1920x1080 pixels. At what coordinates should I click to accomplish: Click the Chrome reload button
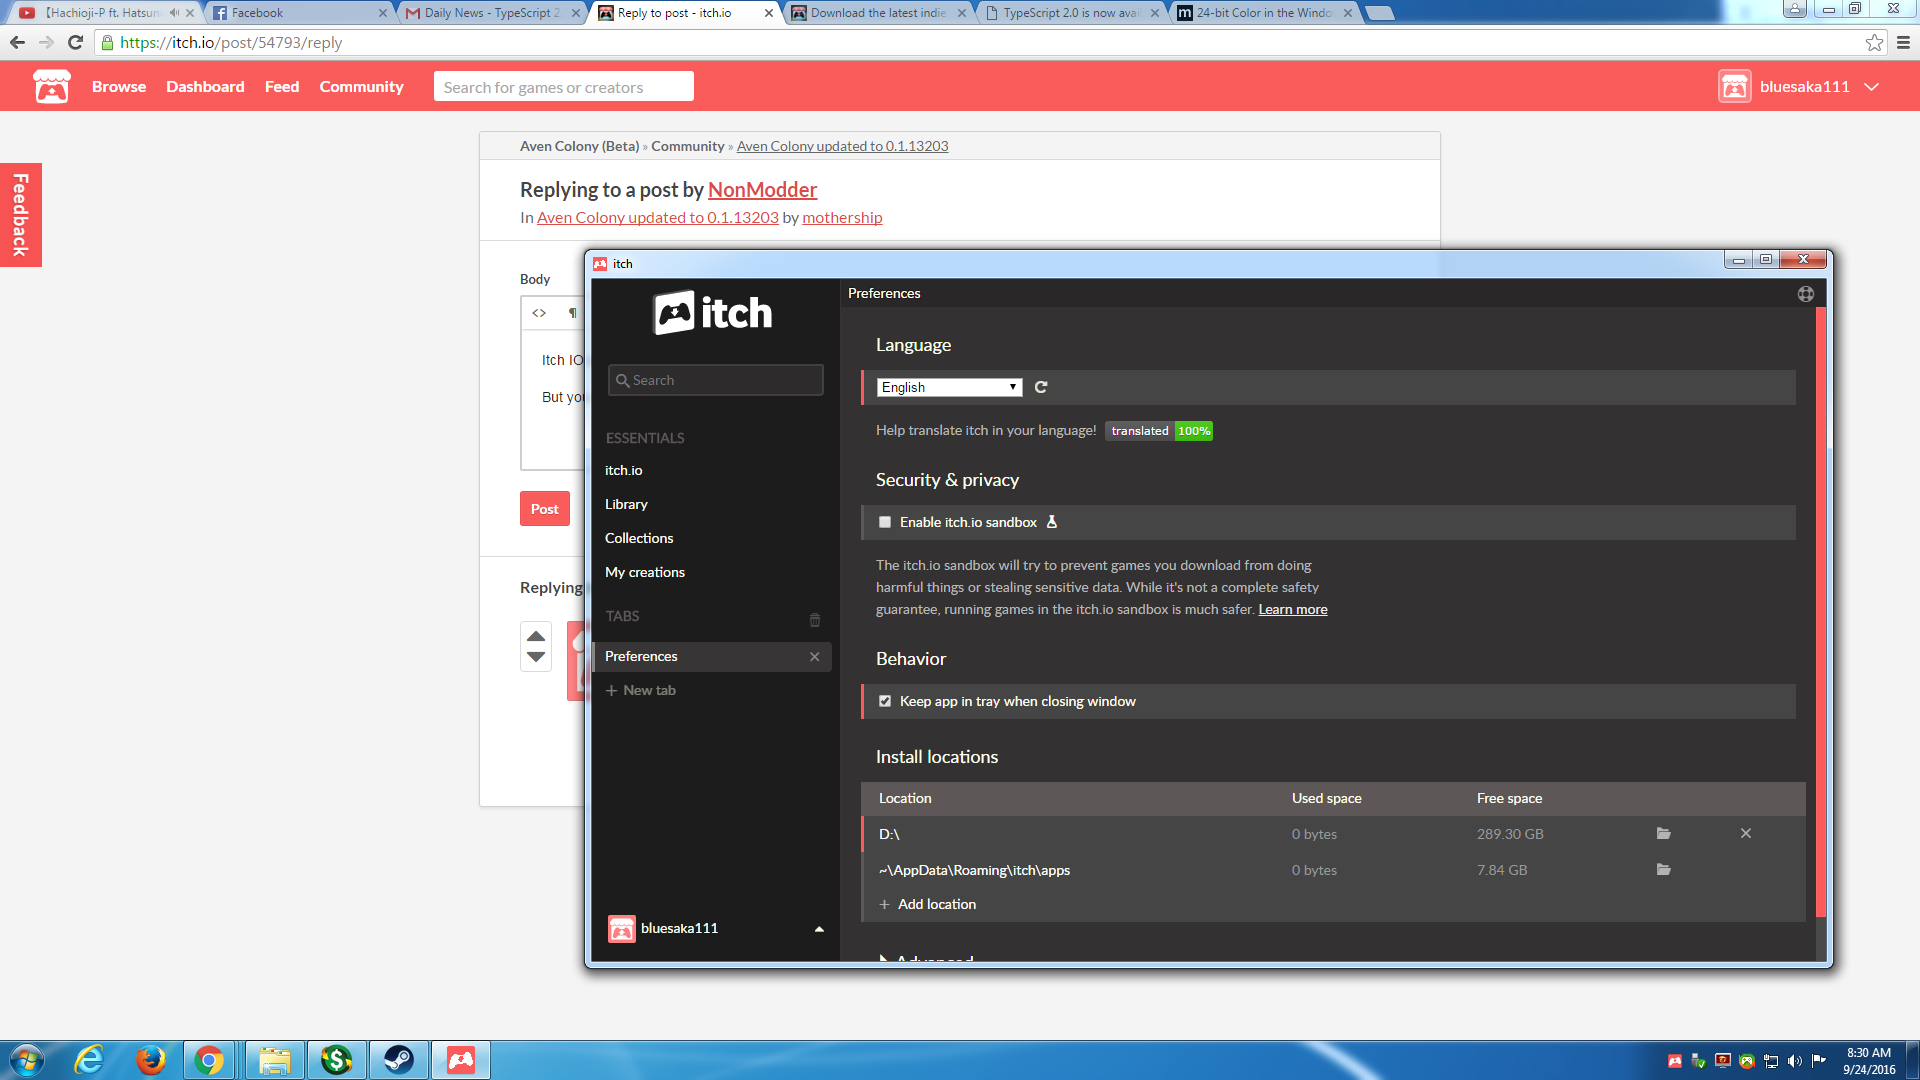[75, 42]
